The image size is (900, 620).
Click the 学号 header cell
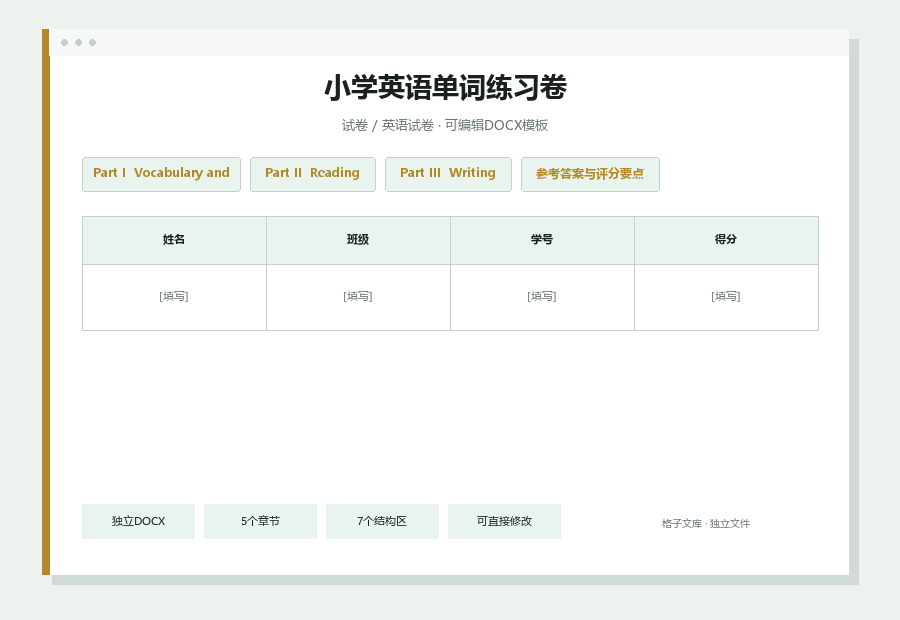point(542,241)
